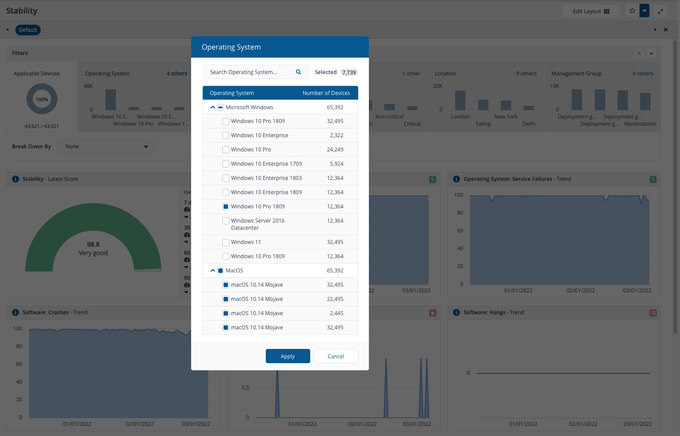Click info icon beside Software Crashes Trend
Image resolution: width=680 pixels, height=436 pixels.
coord(16,313)
